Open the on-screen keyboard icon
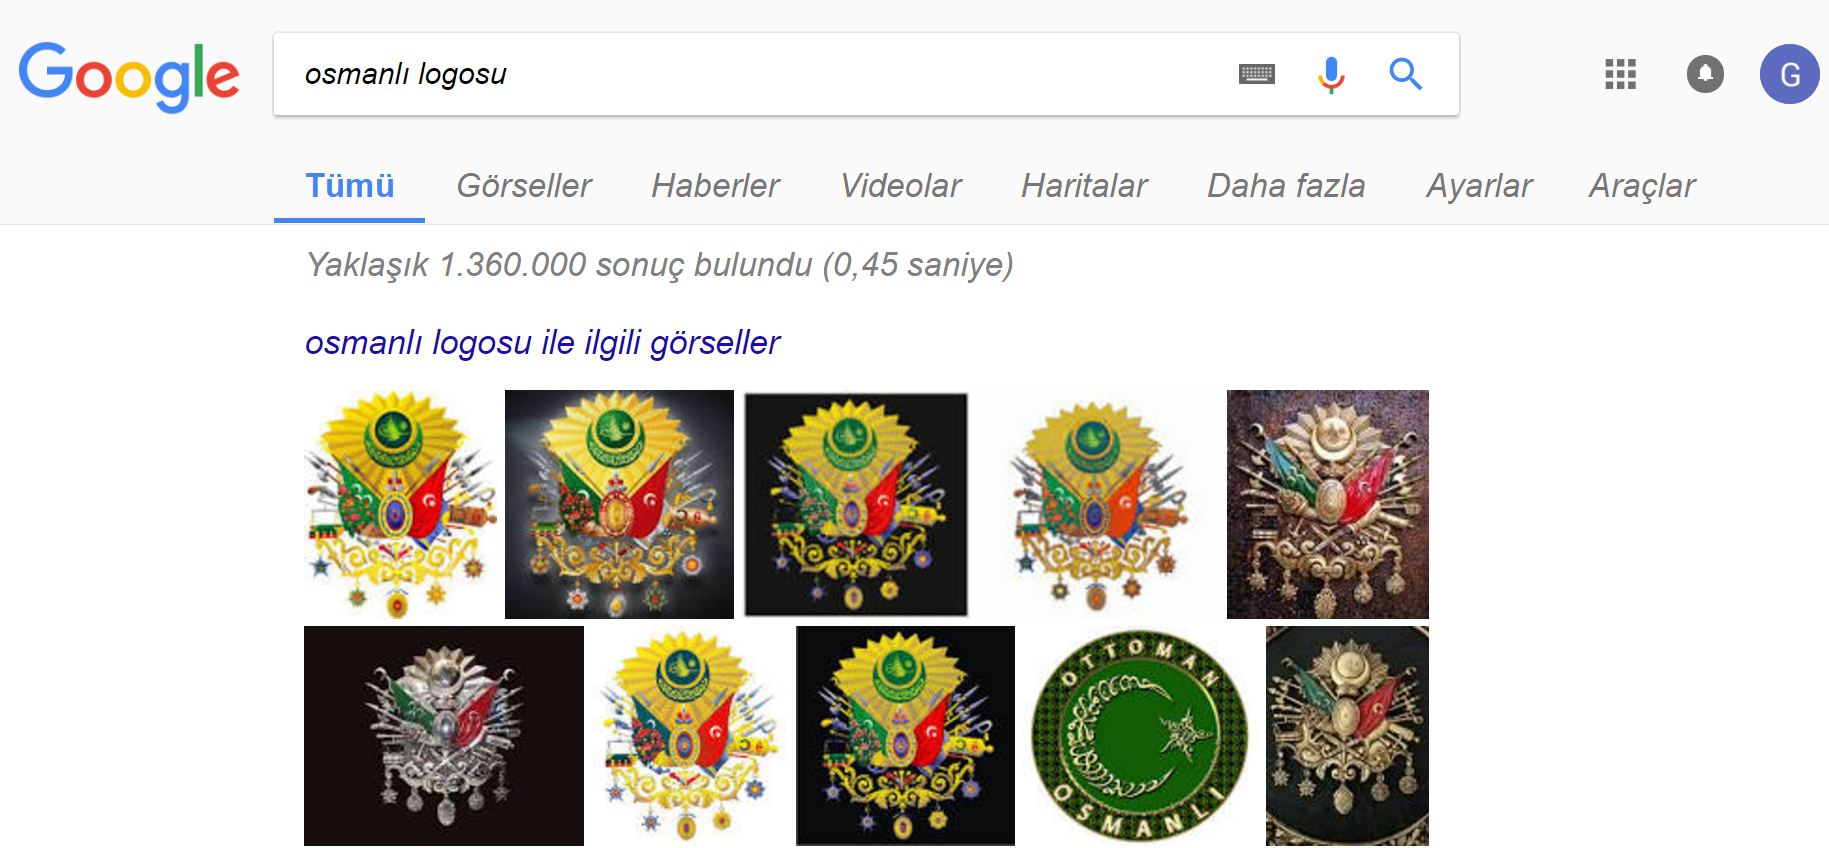1829x848 pixels. [1256, 74]
